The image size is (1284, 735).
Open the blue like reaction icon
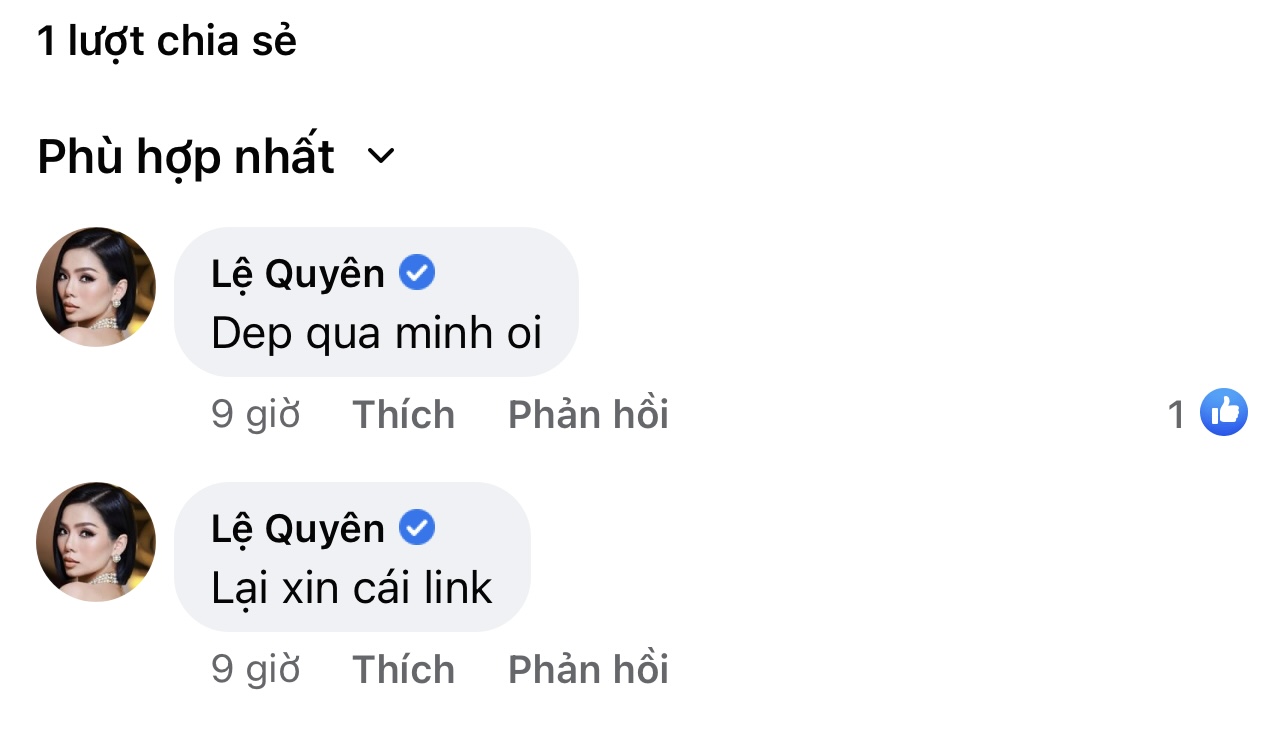tap(1224, 412)
